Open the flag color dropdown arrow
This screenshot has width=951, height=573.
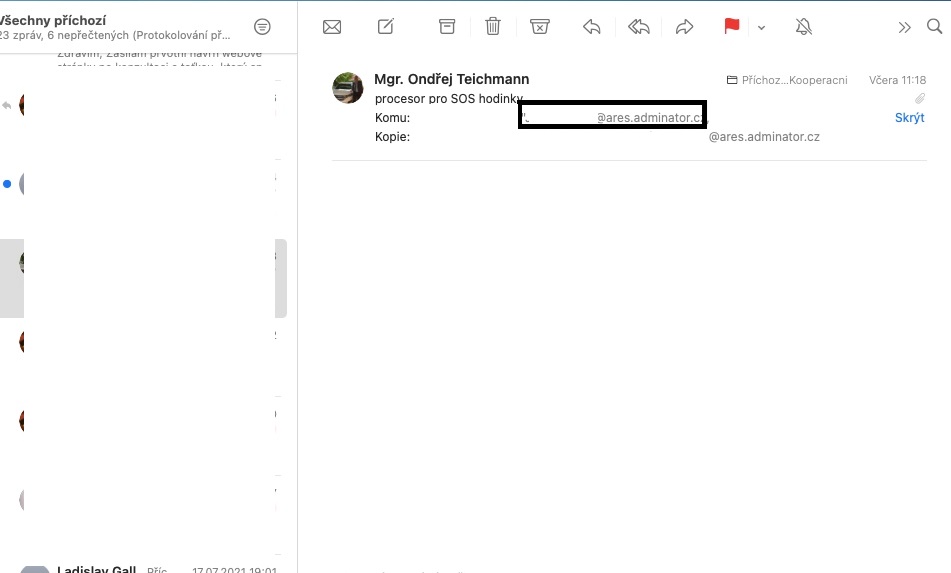761,28
